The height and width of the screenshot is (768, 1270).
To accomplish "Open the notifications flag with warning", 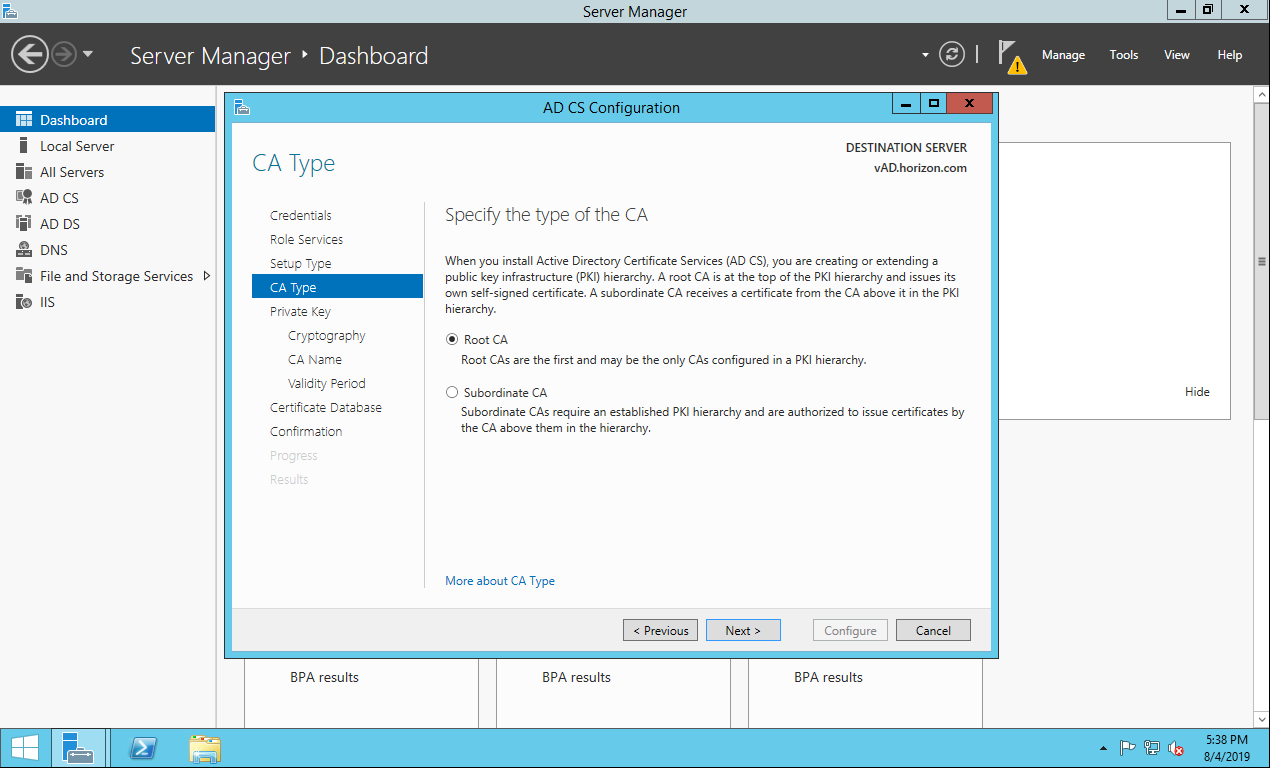I will [x=1011, y=56].
